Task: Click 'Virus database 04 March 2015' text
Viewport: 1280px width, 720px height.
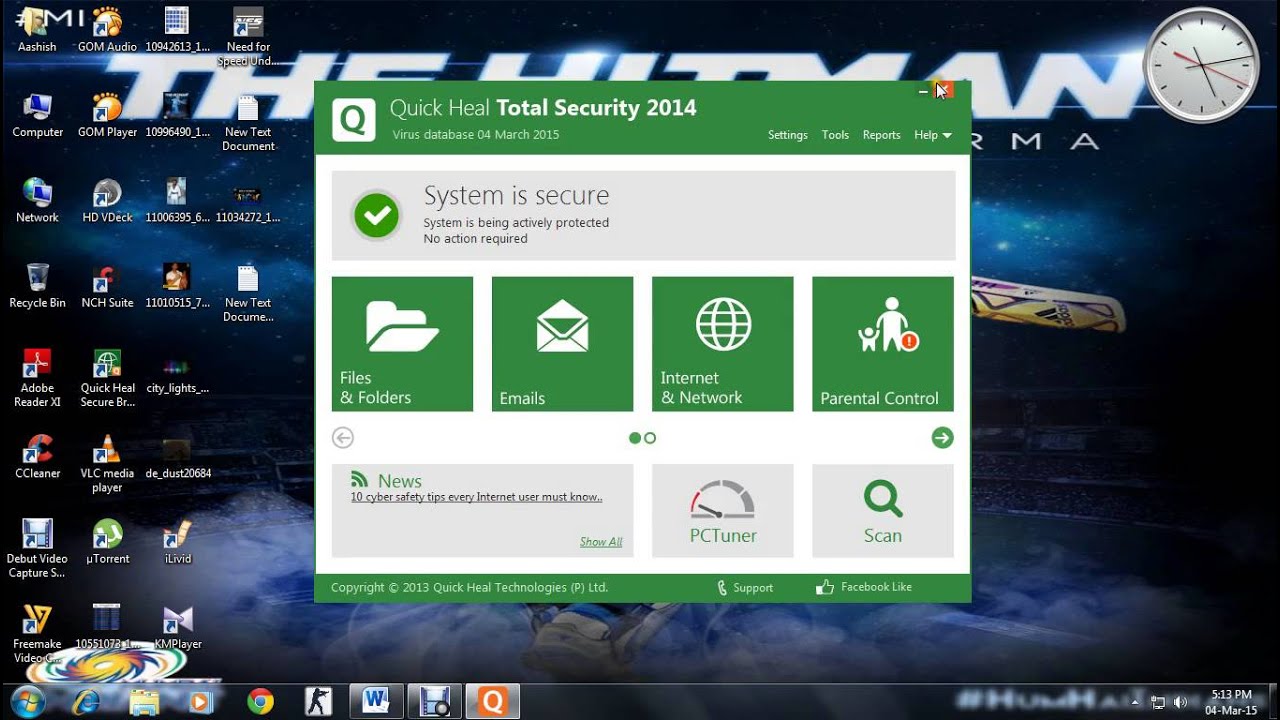Action: coord(475,134)
